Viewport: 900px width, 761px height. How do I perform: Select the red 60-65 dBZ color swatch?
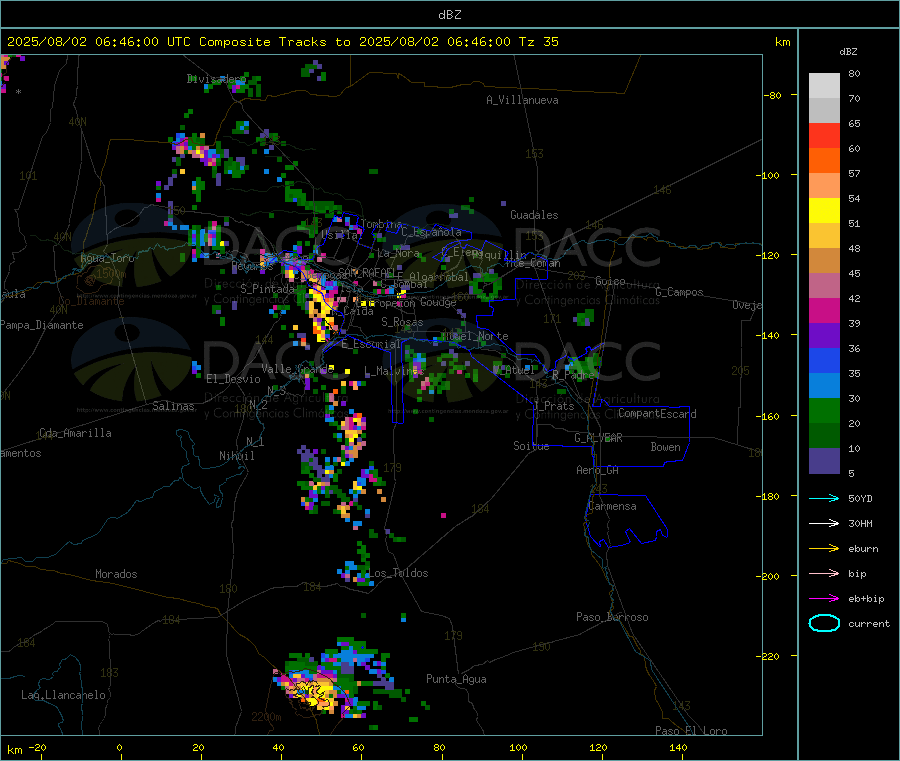(824, 135)
